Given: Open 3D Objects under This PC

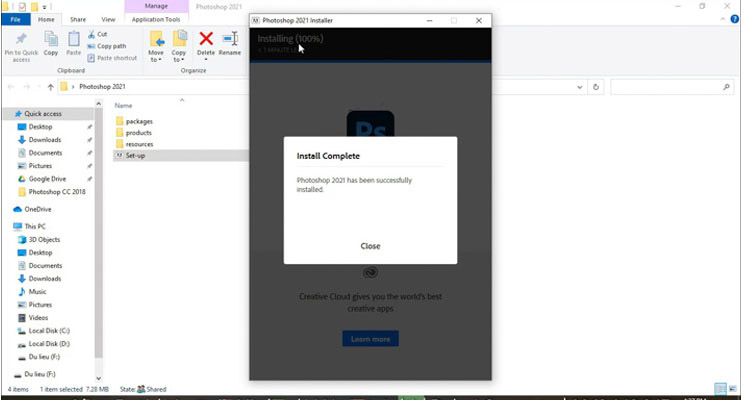Looking at the screenshot, I should pos(44,239).
